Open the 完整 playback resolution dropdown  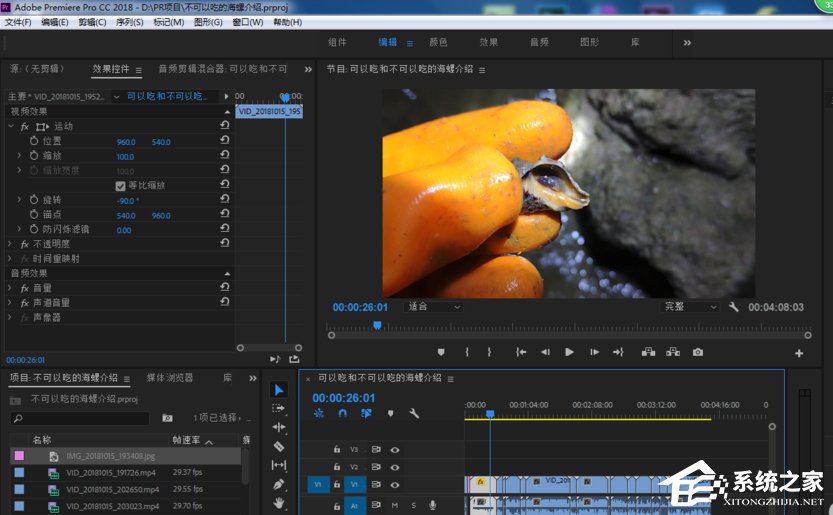point(690,308)
